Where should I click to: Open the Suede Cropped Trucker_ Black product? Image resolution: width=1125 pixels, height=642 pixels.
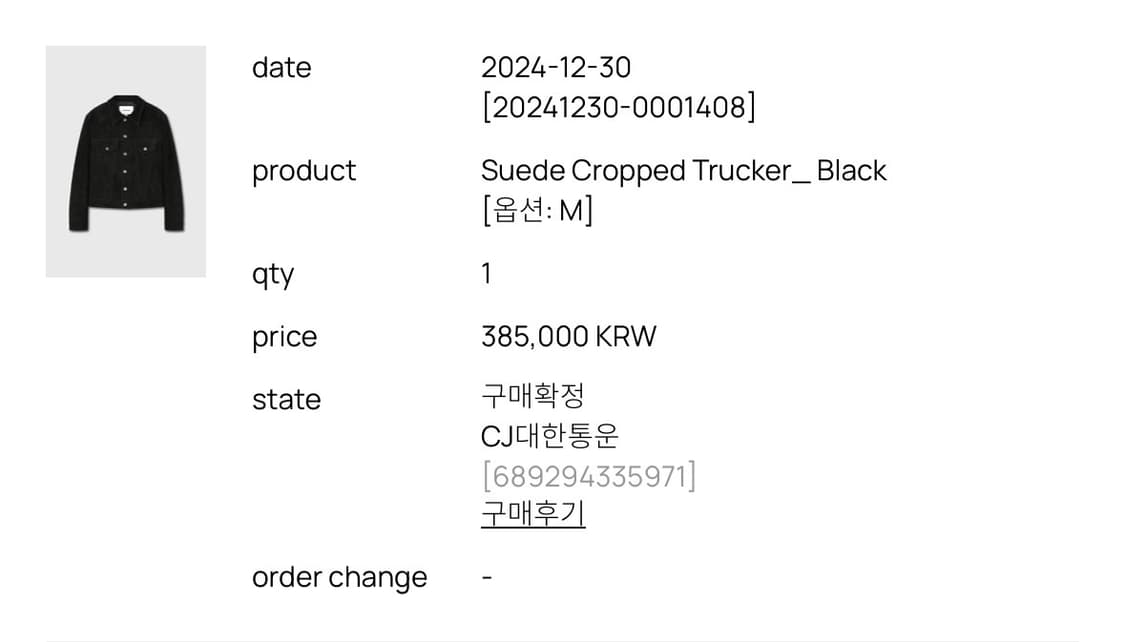pos(683,171)
